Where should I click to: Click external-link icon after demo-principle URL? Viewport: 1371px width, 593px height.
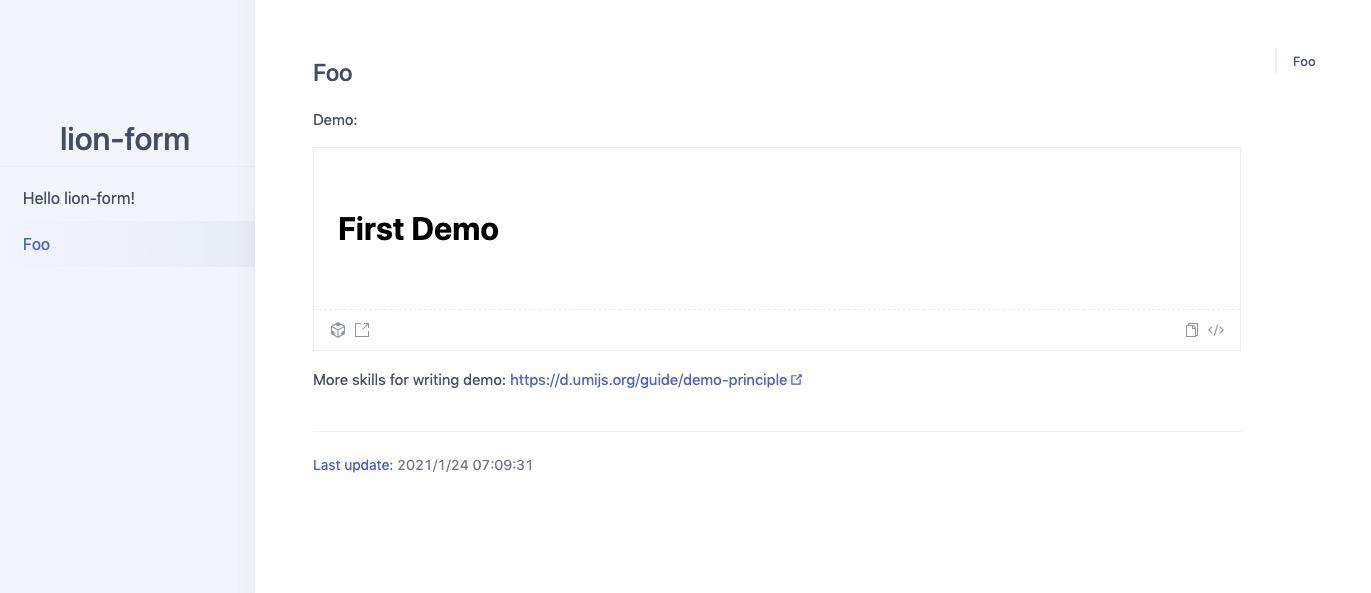pos(797,380)
